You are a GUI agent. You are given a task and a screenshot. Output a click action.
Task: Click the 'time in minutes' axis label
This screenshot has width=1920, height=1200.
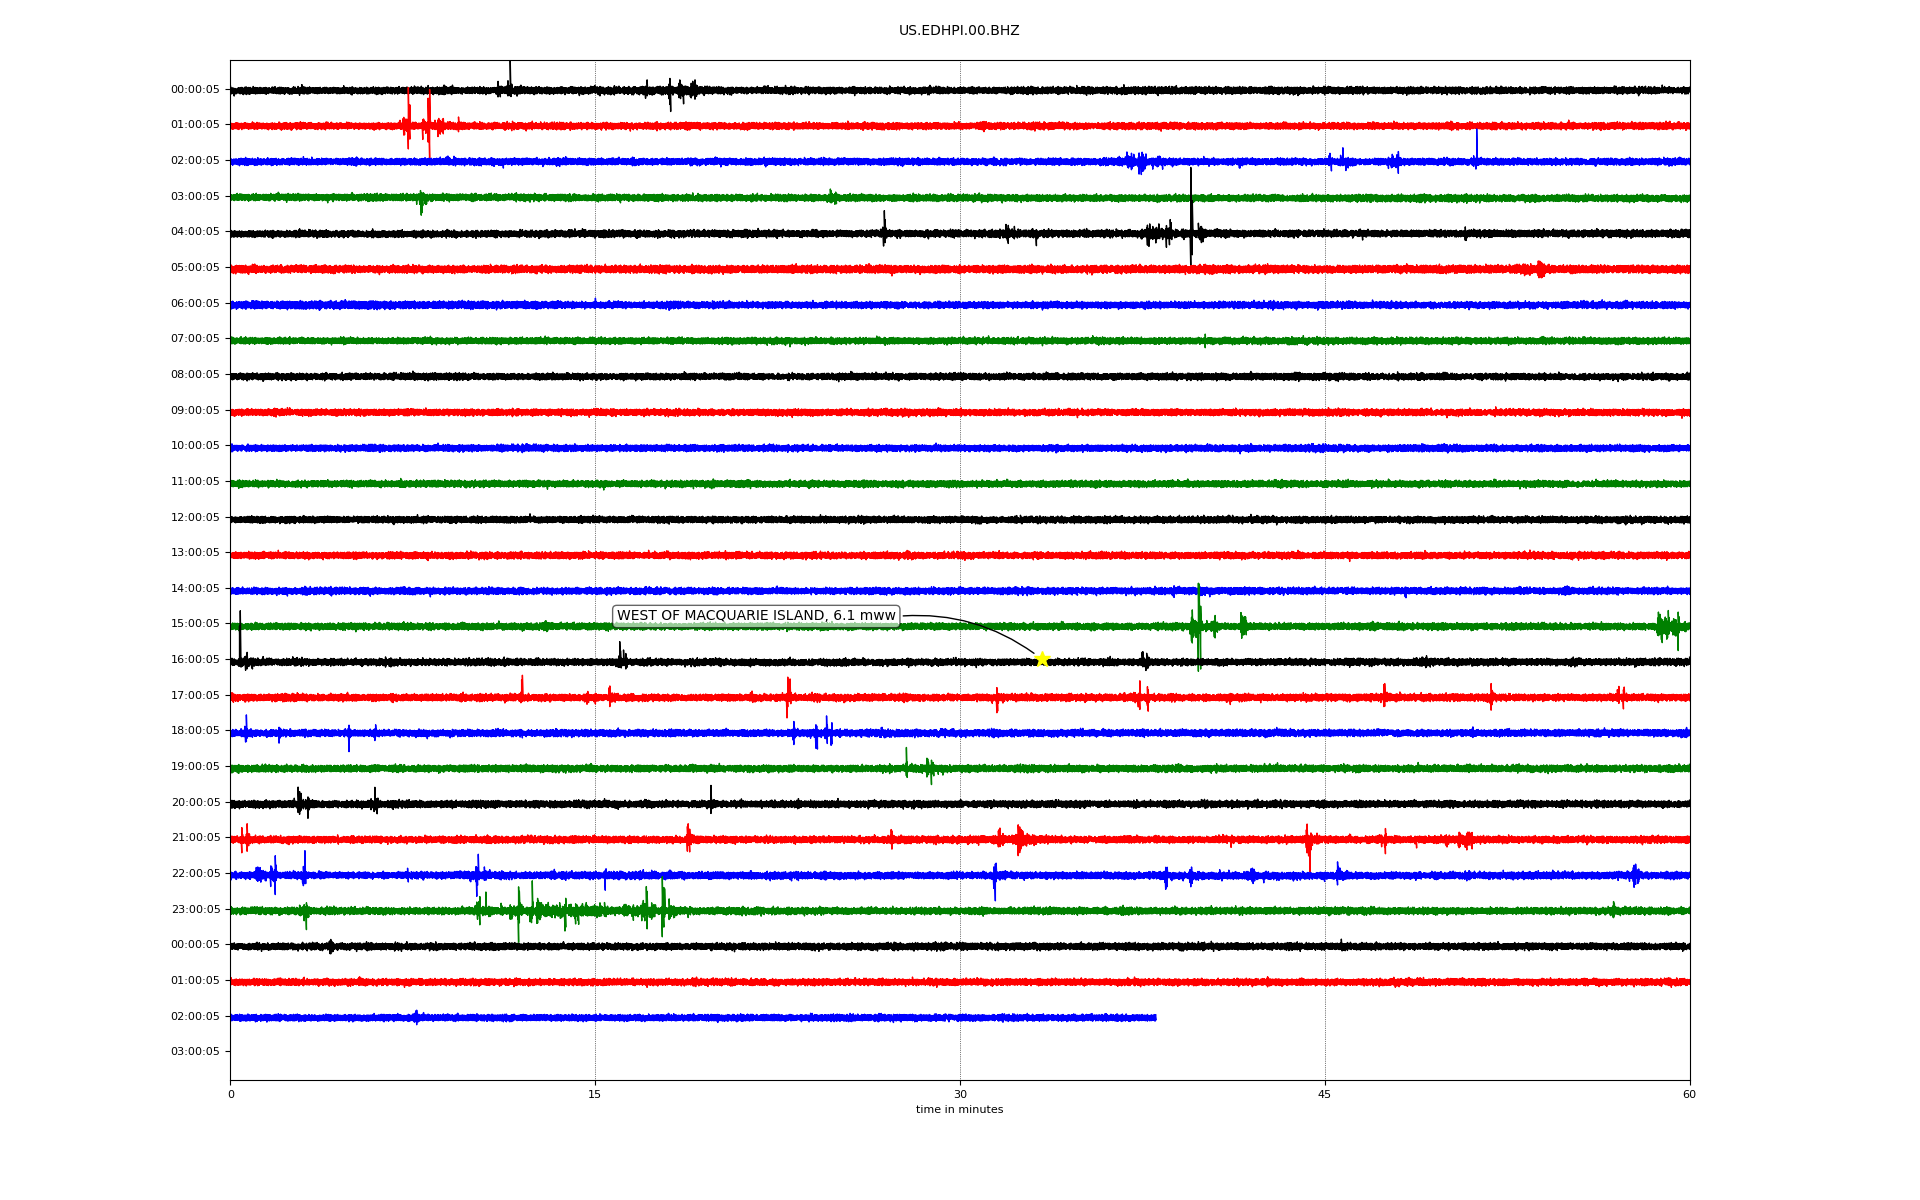(959, 1110)
